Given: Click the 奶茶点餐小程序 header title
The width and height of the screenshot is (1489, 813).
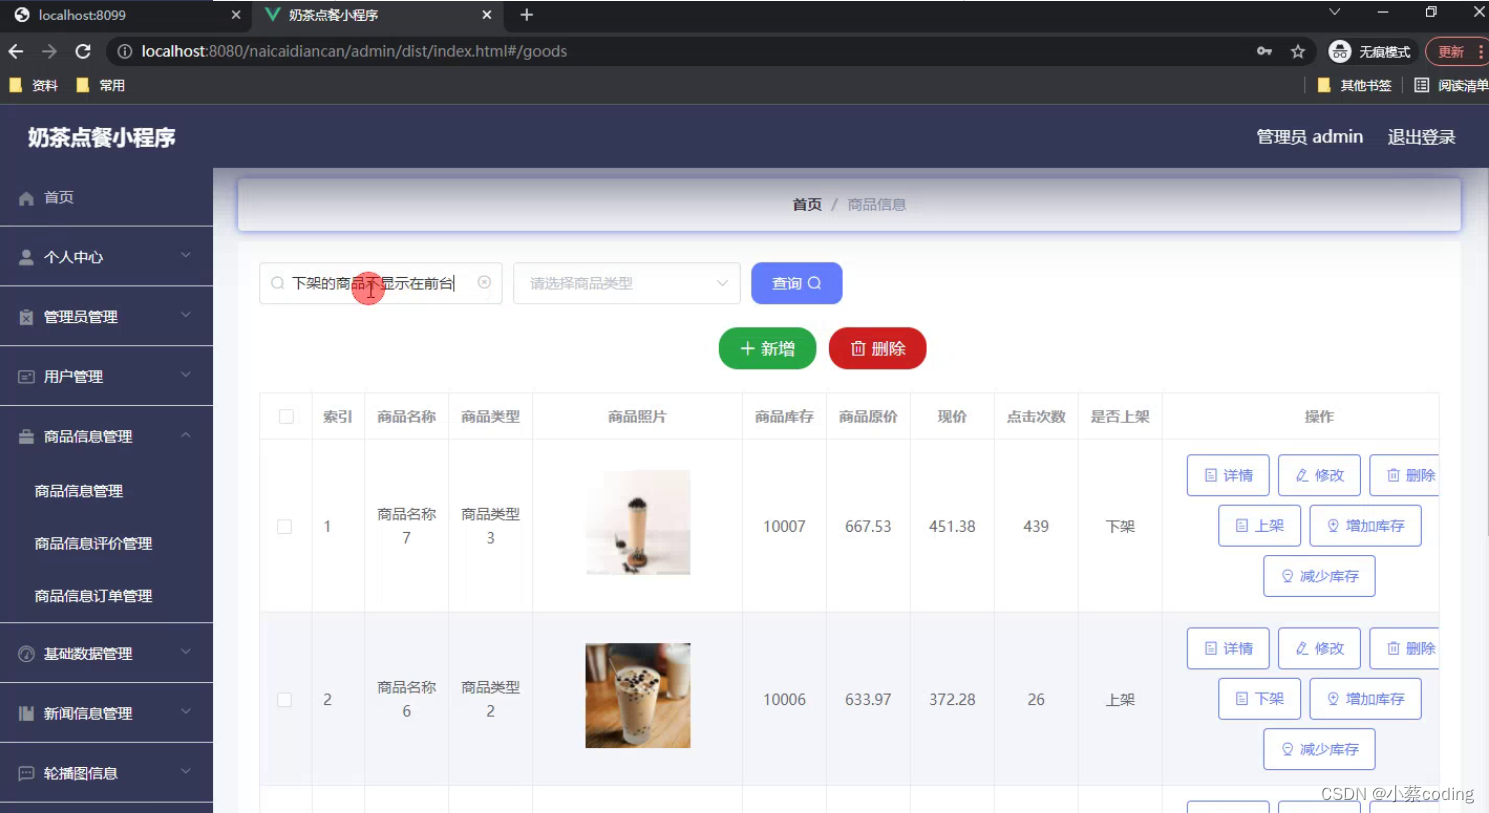Looking at the screenshot, I should pyautogui.click(x=101, y=137).
